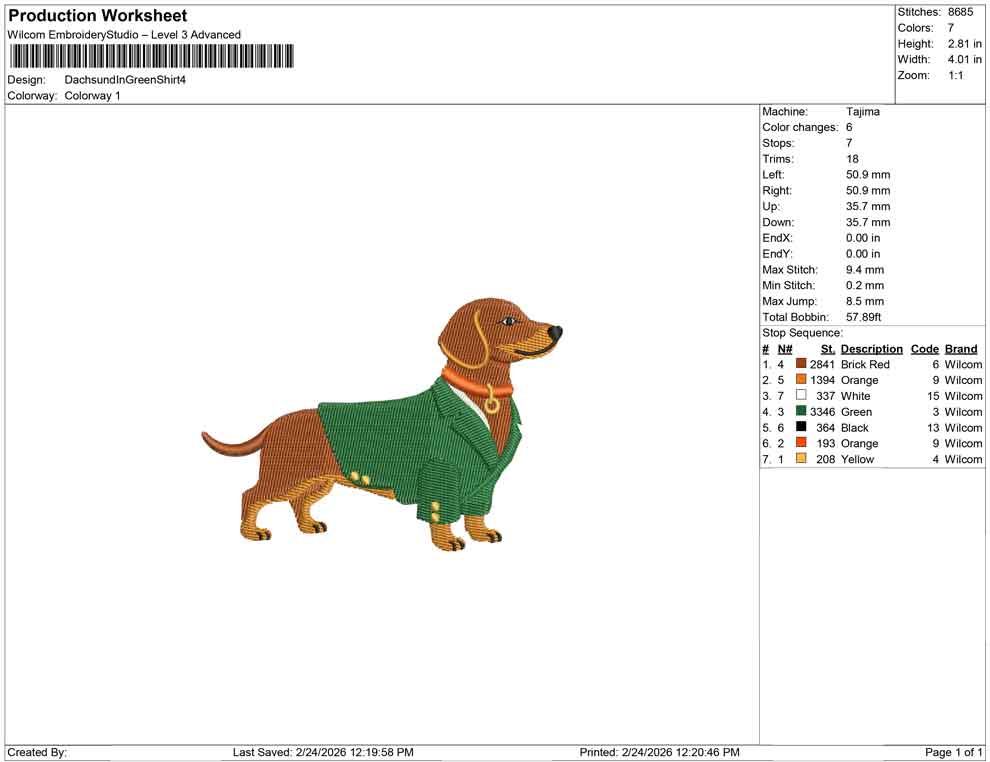This screenshot has width=990, height=762.
Task: Select the Orange swatch for stop 2
Action: pos(799,380)
